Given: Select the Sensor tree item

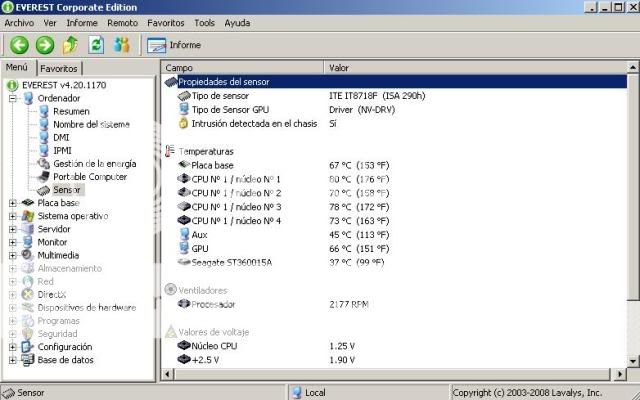Looking at the screenshot, I should pos(67,190).
